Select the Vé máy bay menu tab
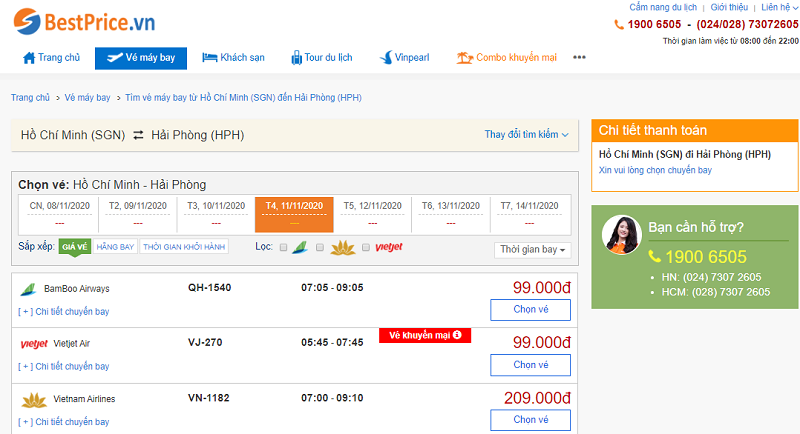 (141, 58)
